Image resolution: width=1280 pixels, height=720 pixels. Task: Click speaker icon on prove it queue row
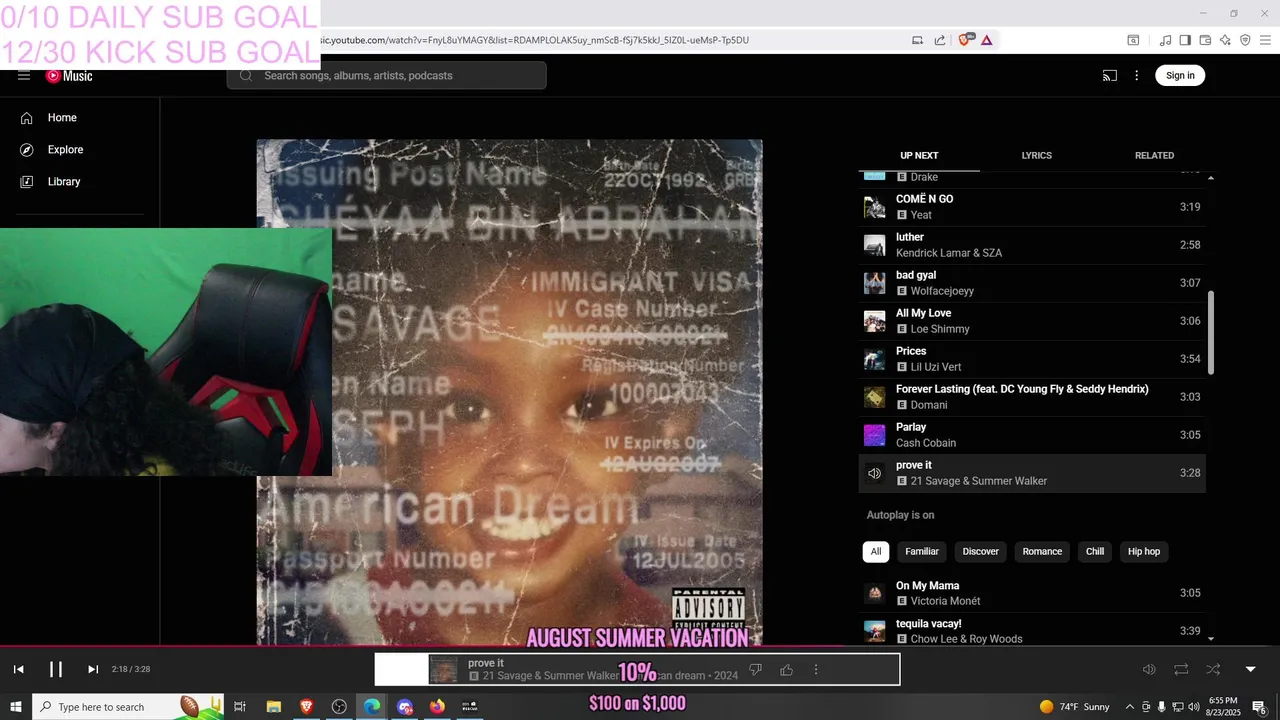point(875,473)
